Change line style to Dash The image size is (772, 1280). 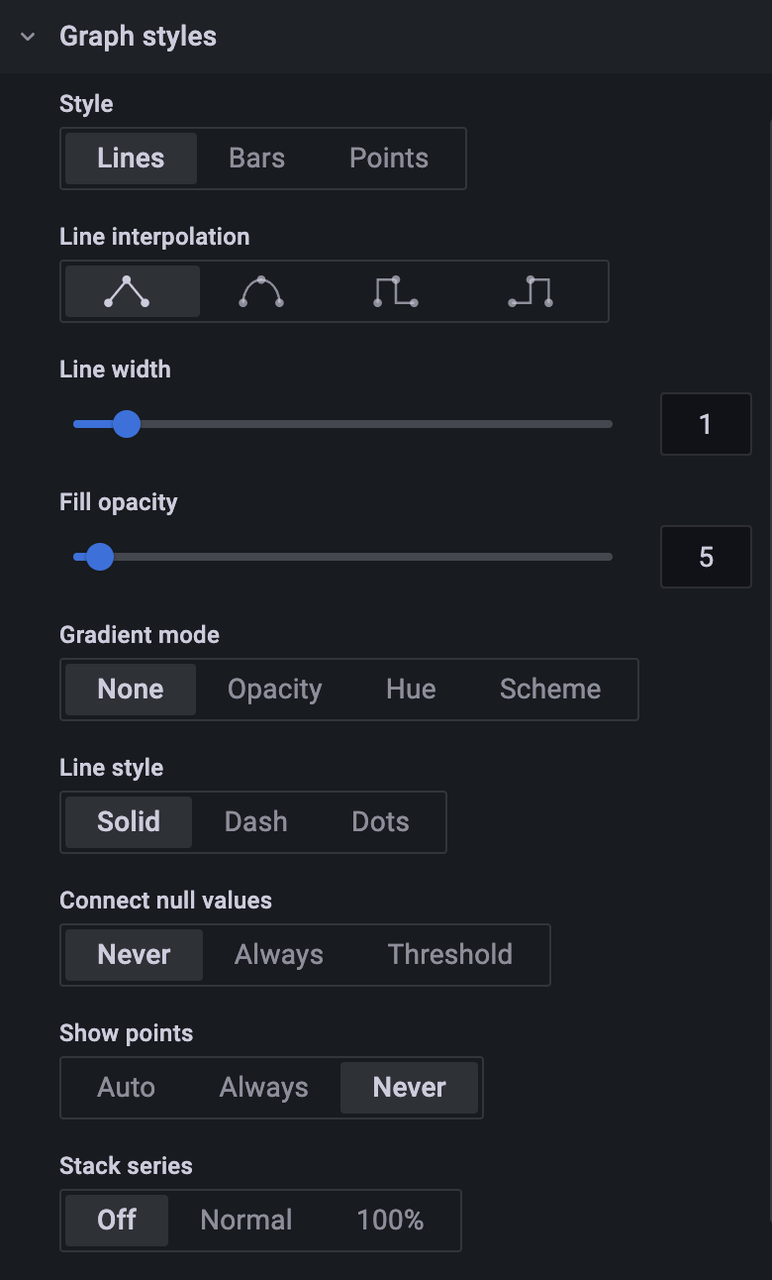coord(255,821)
